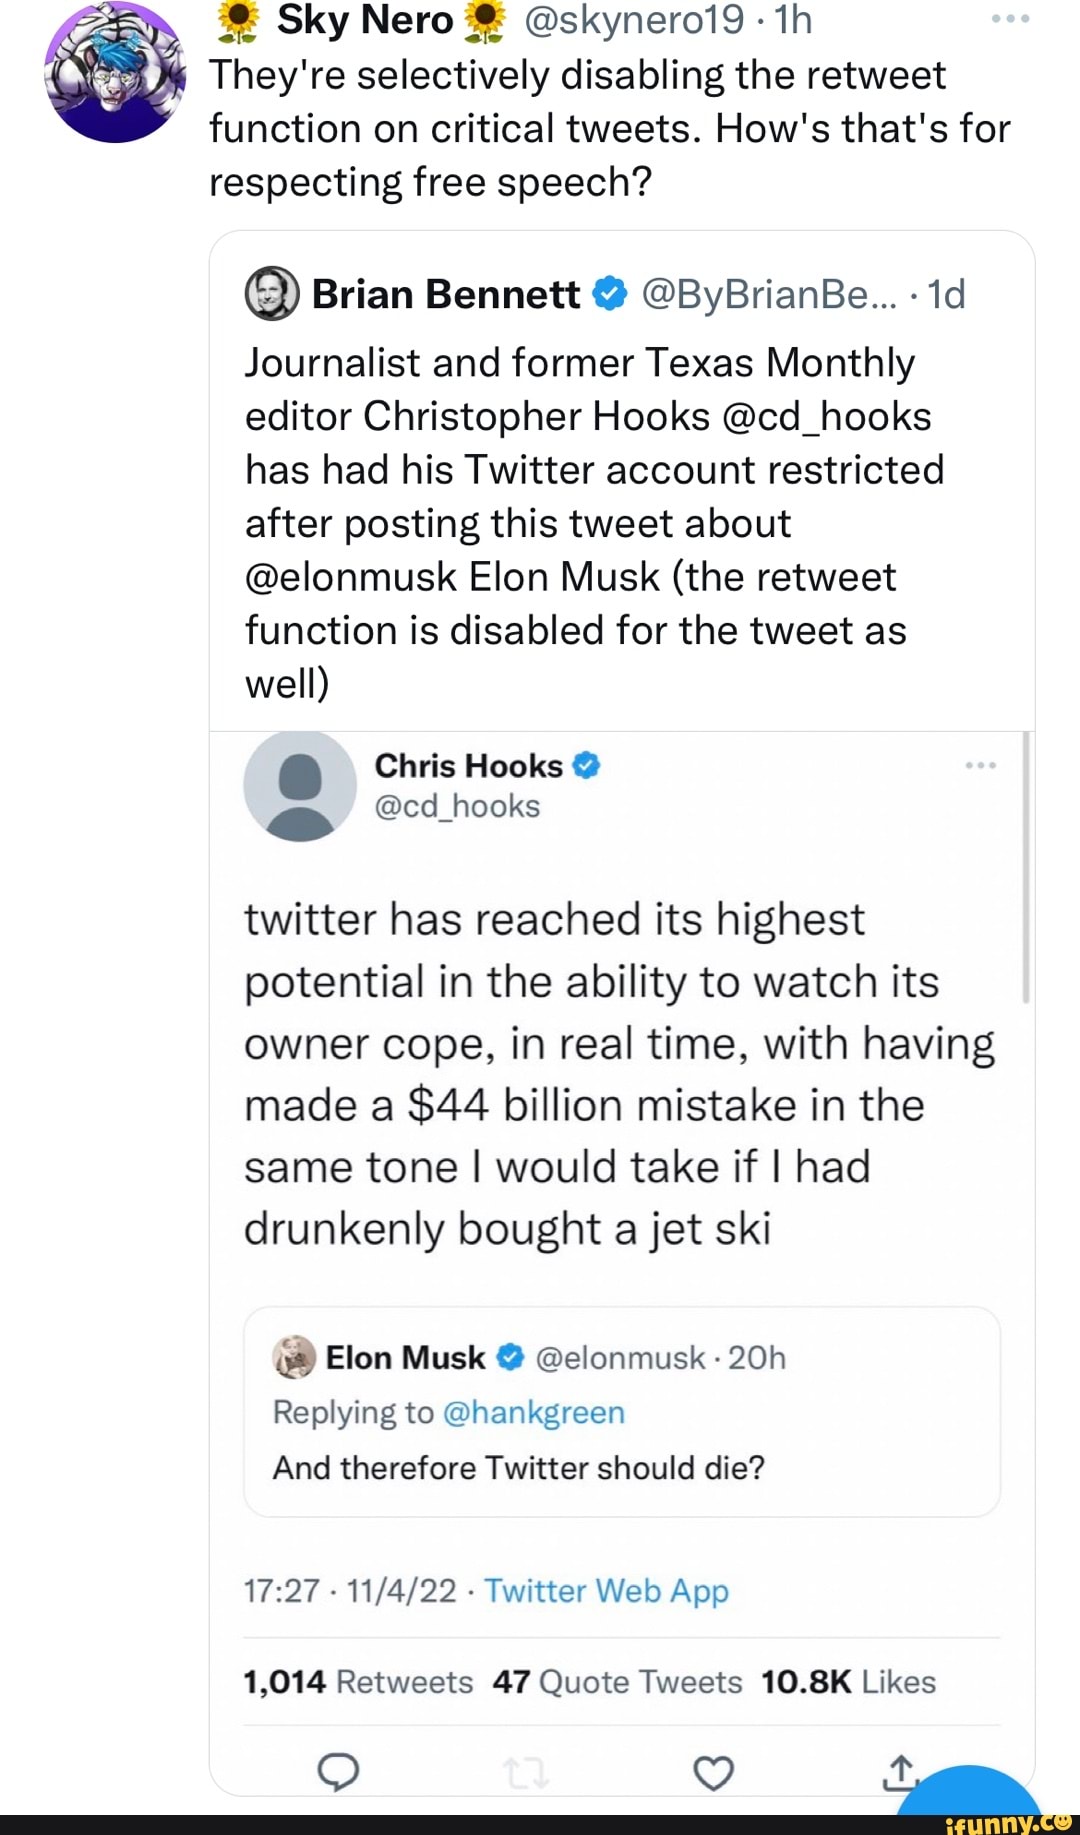Like the Chris Hooks tweet
Viewport: 1080px width, 1835px height.
(x=713, y=1772)
